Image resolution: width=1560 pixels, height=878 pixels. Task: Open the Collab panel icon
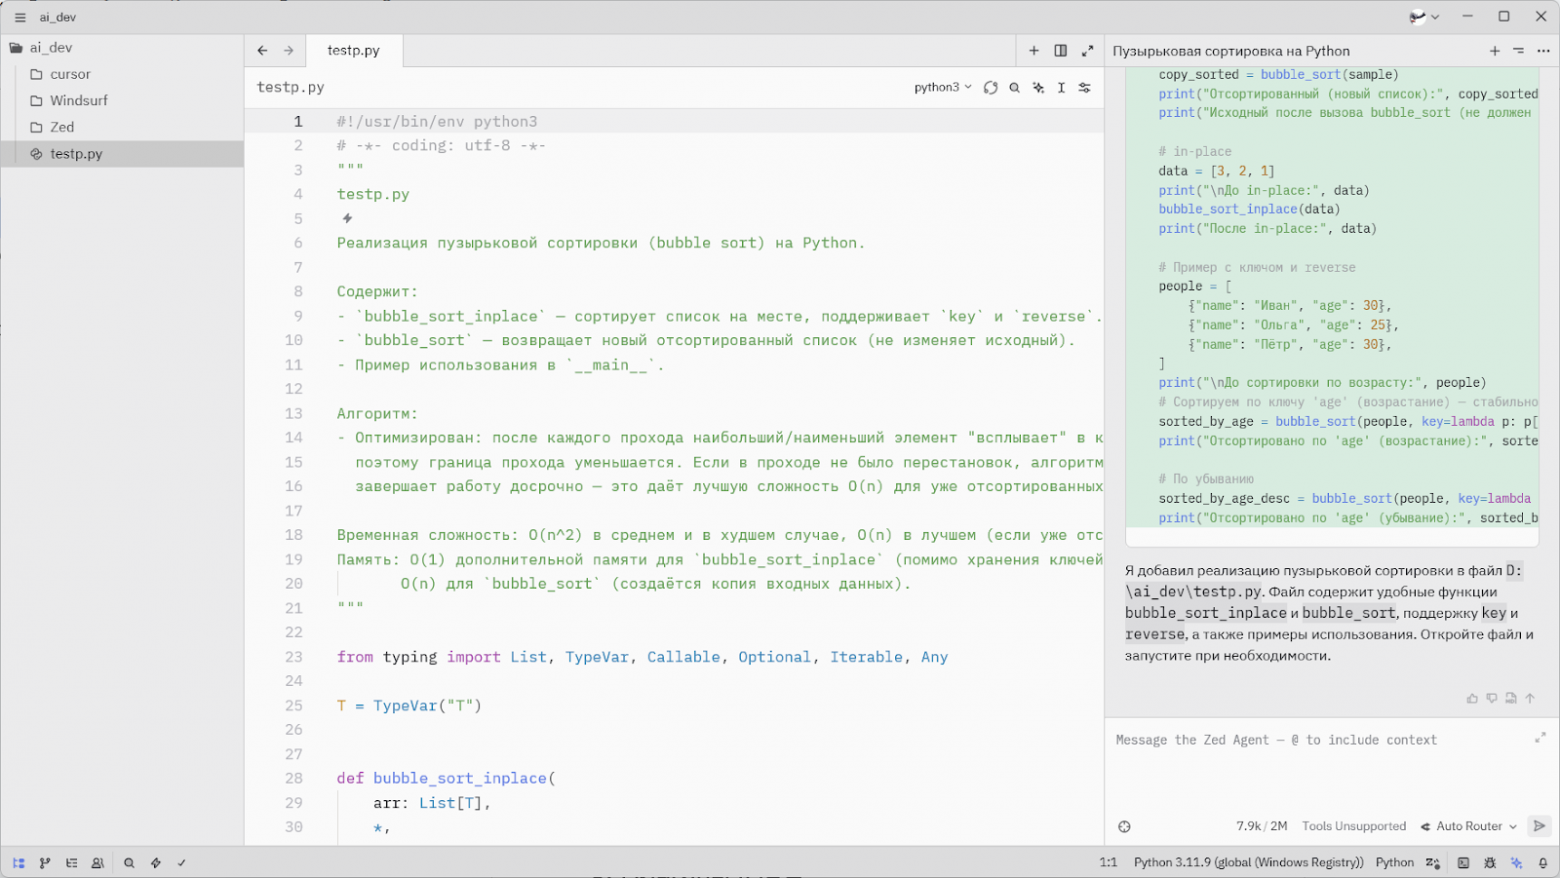point(98,862)
